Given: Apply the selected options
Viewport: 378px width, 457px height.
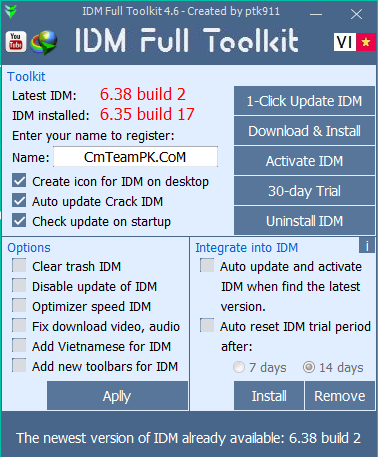Looking at the screenshot, I should [117, 396].
